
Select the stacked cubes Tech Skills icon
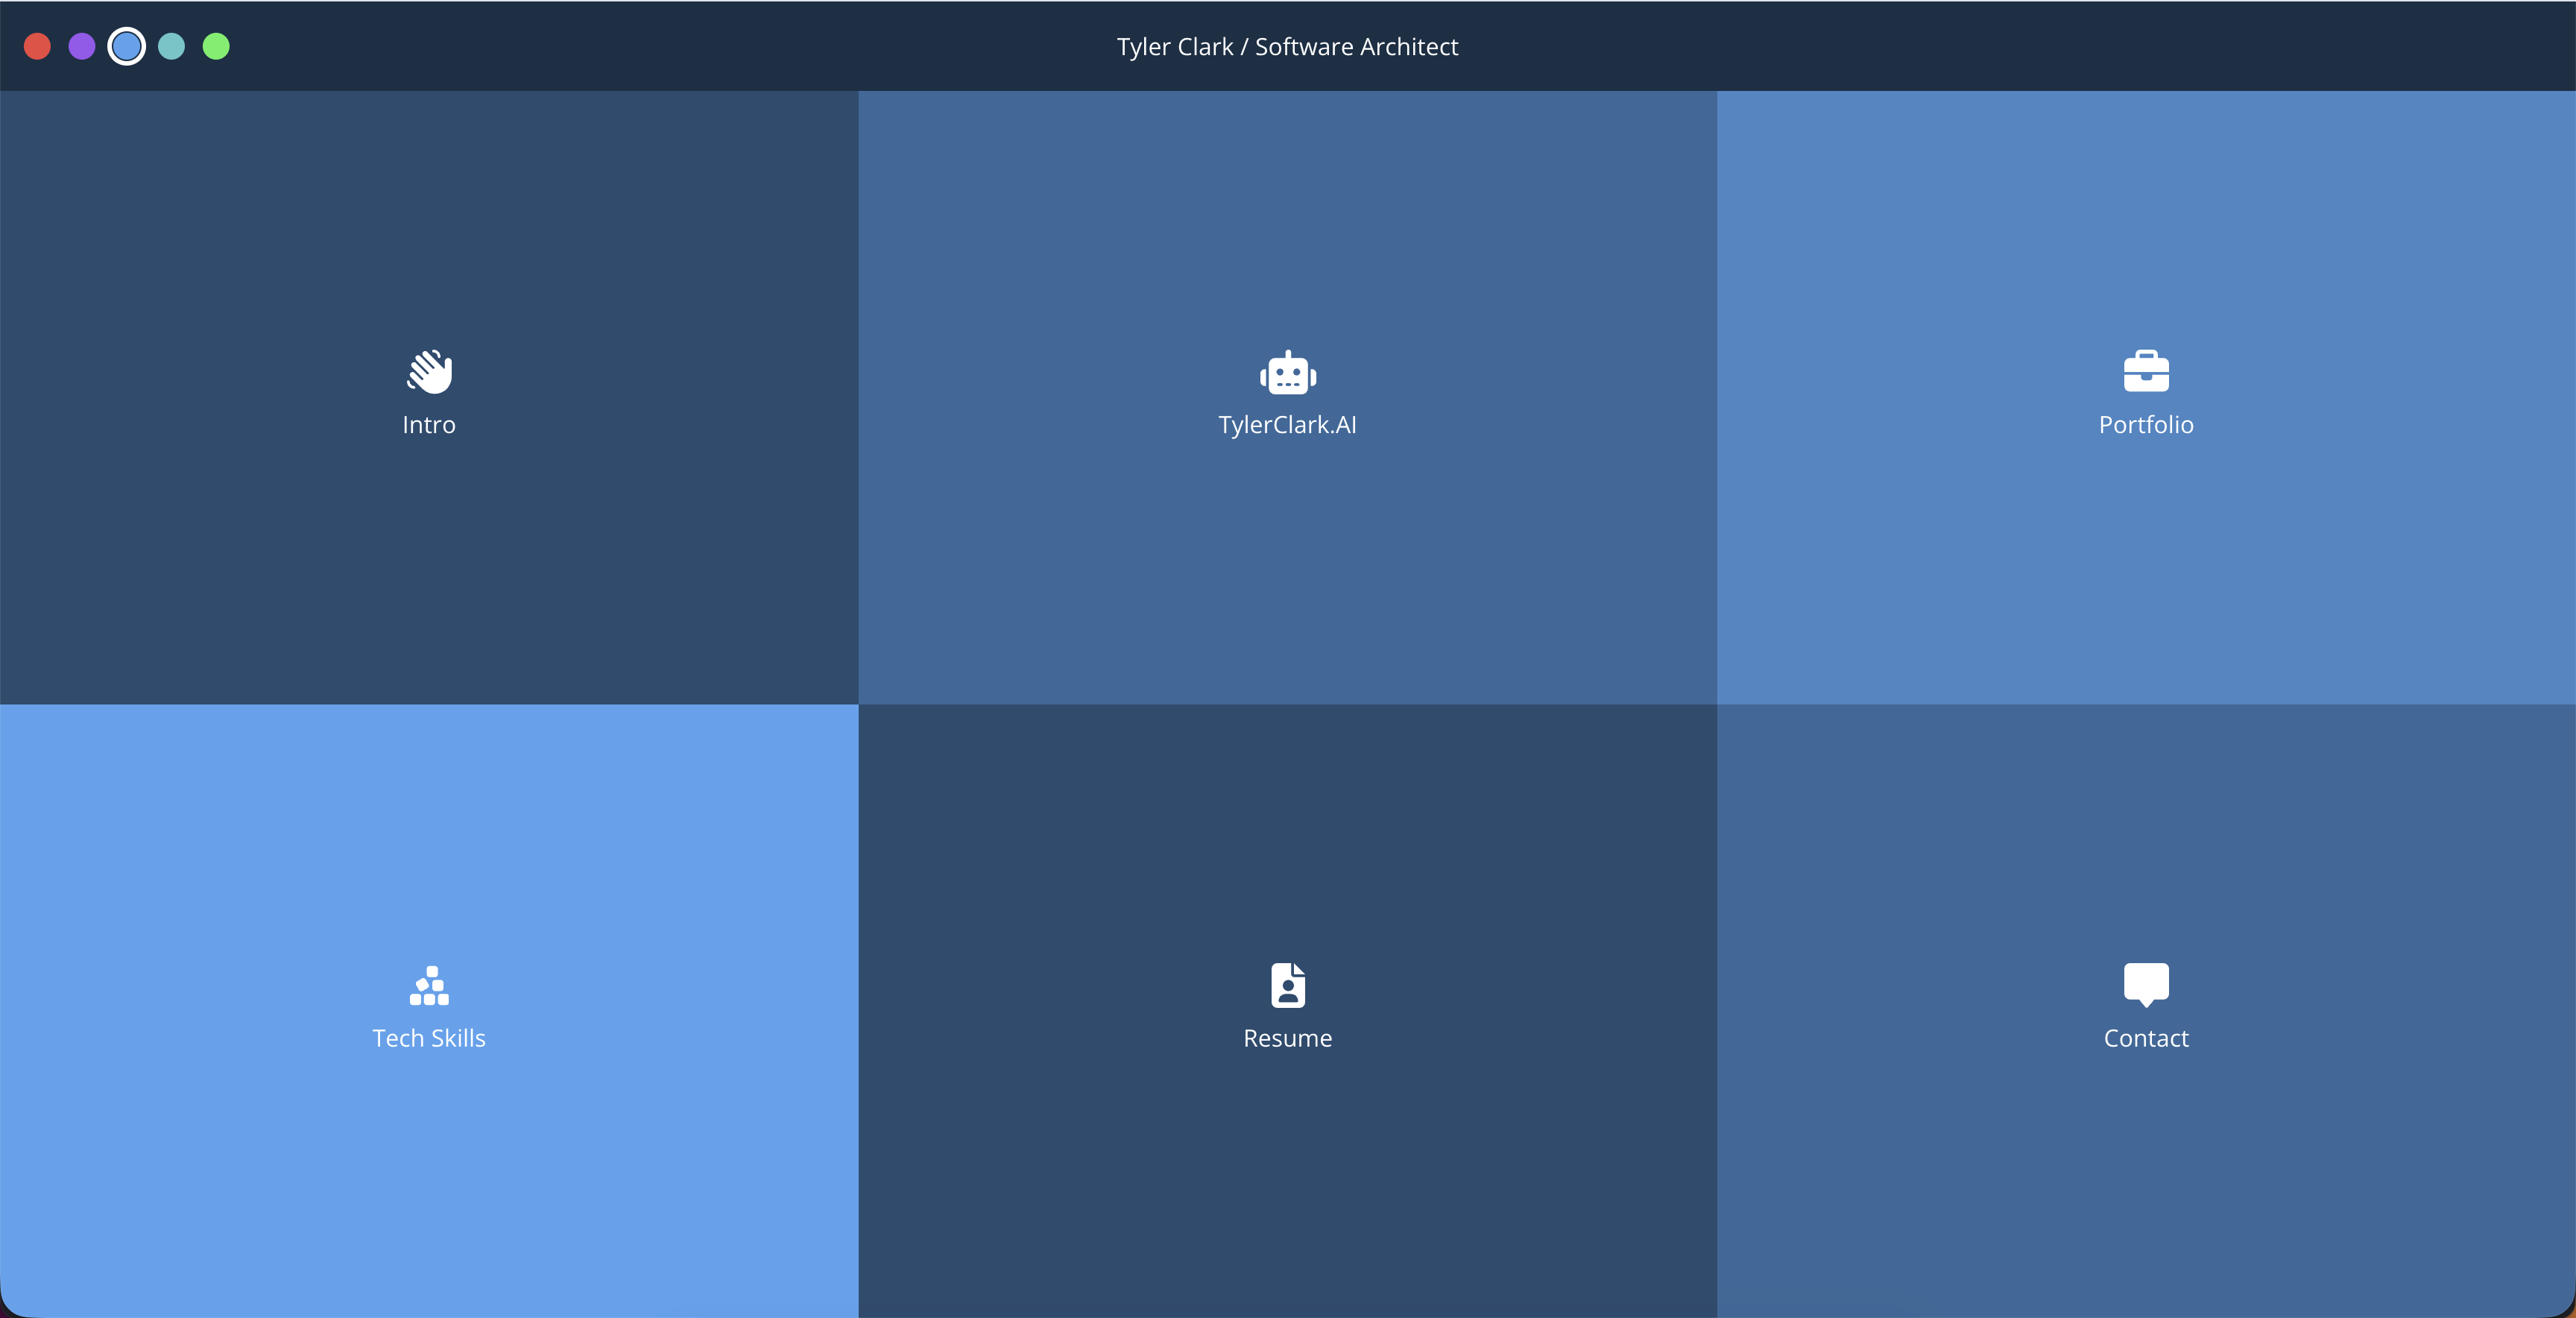[x=429, y=985]
